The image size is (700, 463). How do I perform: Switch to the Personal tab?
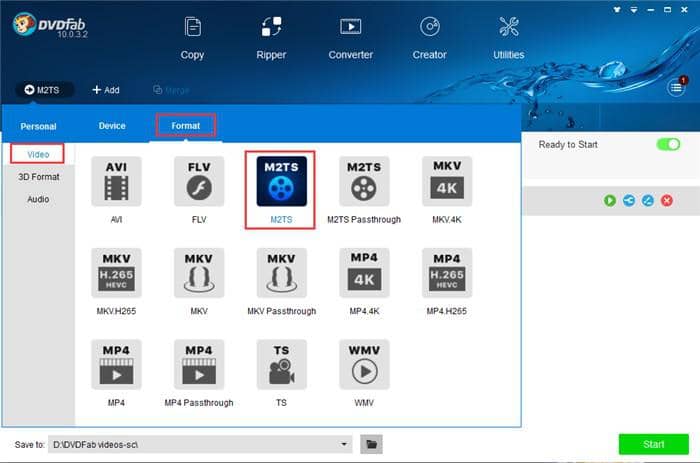coord(38,126)
